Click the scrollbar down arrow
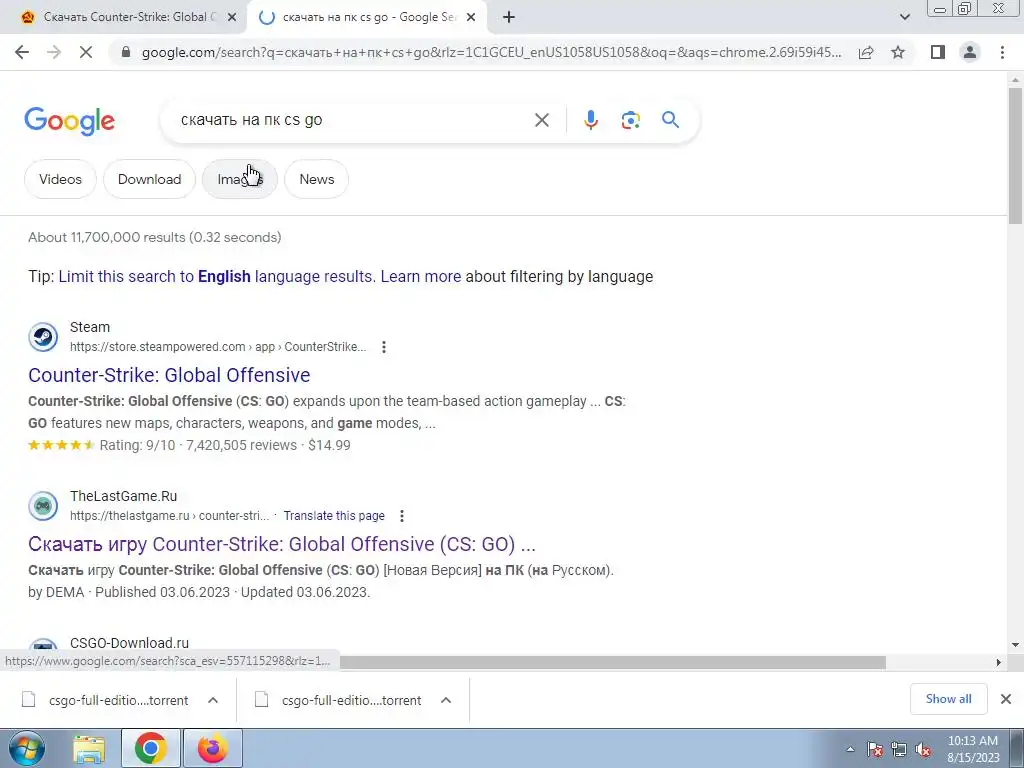 pyautogui.click(x=1015, y=645)
